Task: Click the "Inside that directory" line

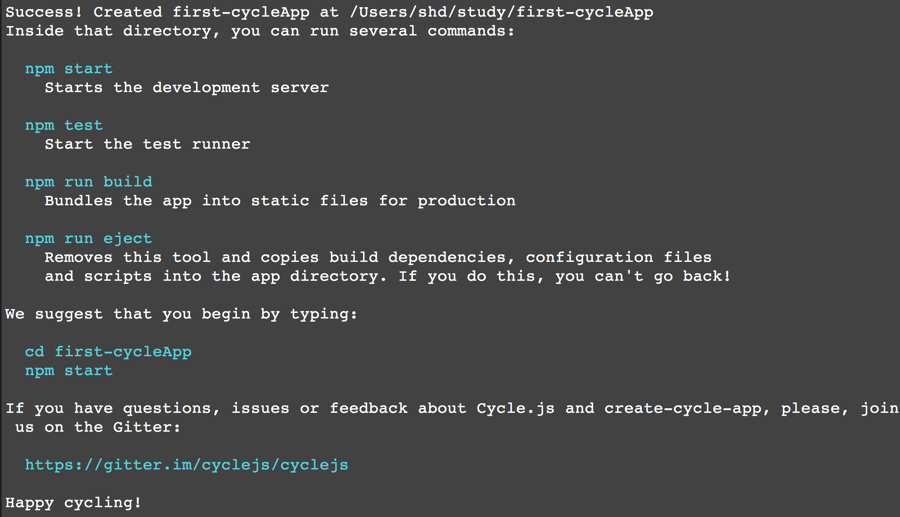Action: point(260,31)
